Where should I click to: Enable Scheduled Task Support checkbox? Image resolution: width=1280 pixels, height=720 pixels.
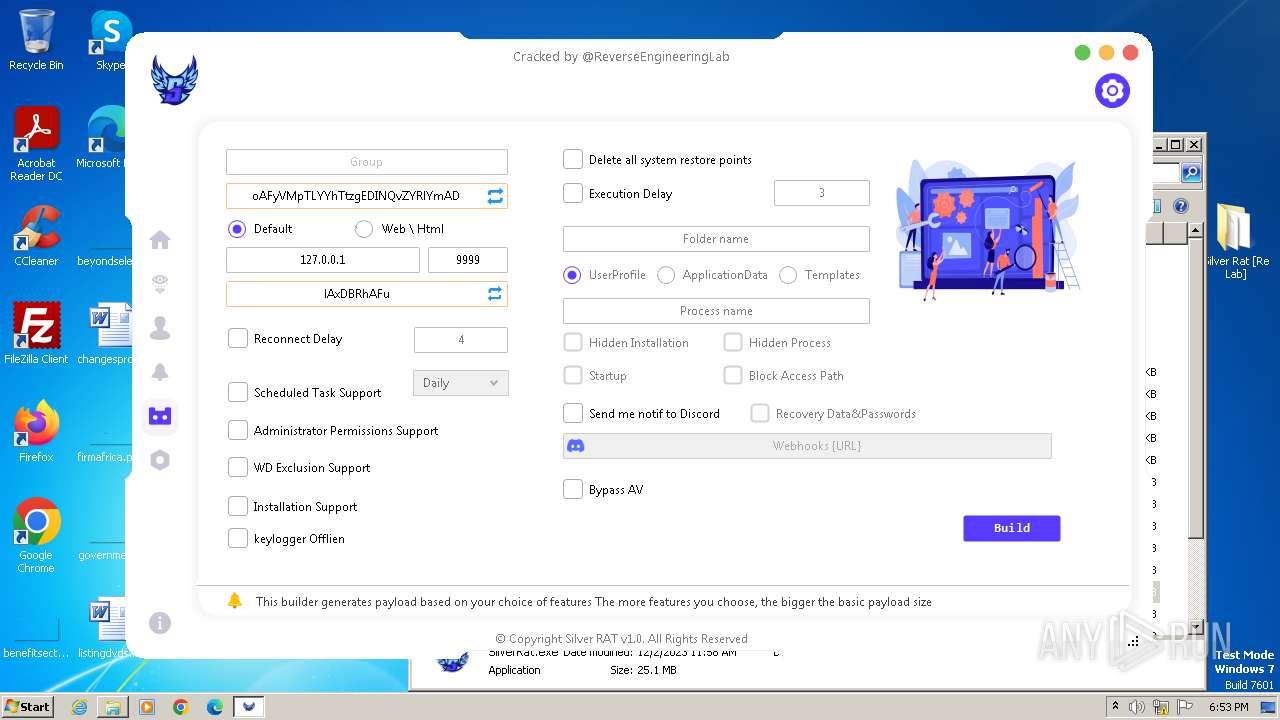click(238, 392)
